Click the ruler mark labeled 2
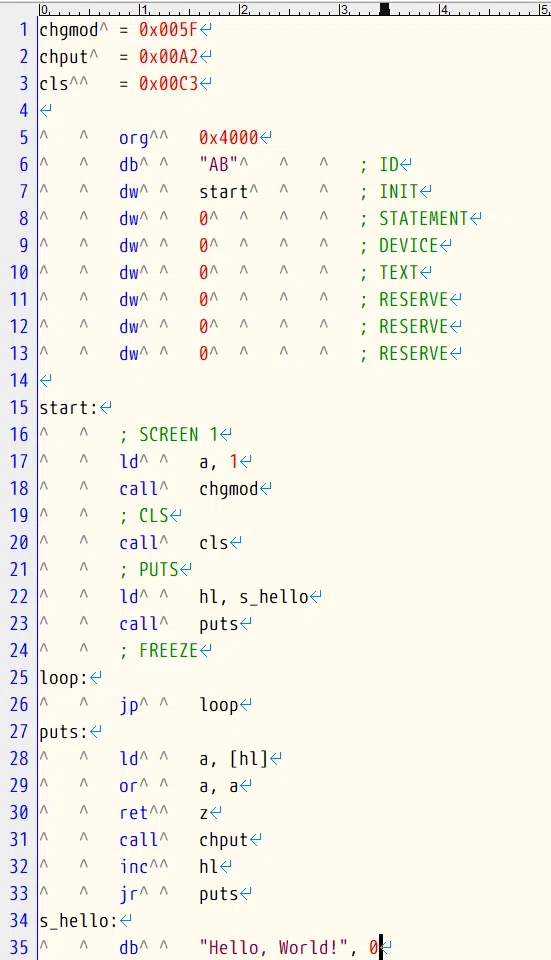Image resolution: width=551 pixels, height=960 pixels. [x=243, y=9]
